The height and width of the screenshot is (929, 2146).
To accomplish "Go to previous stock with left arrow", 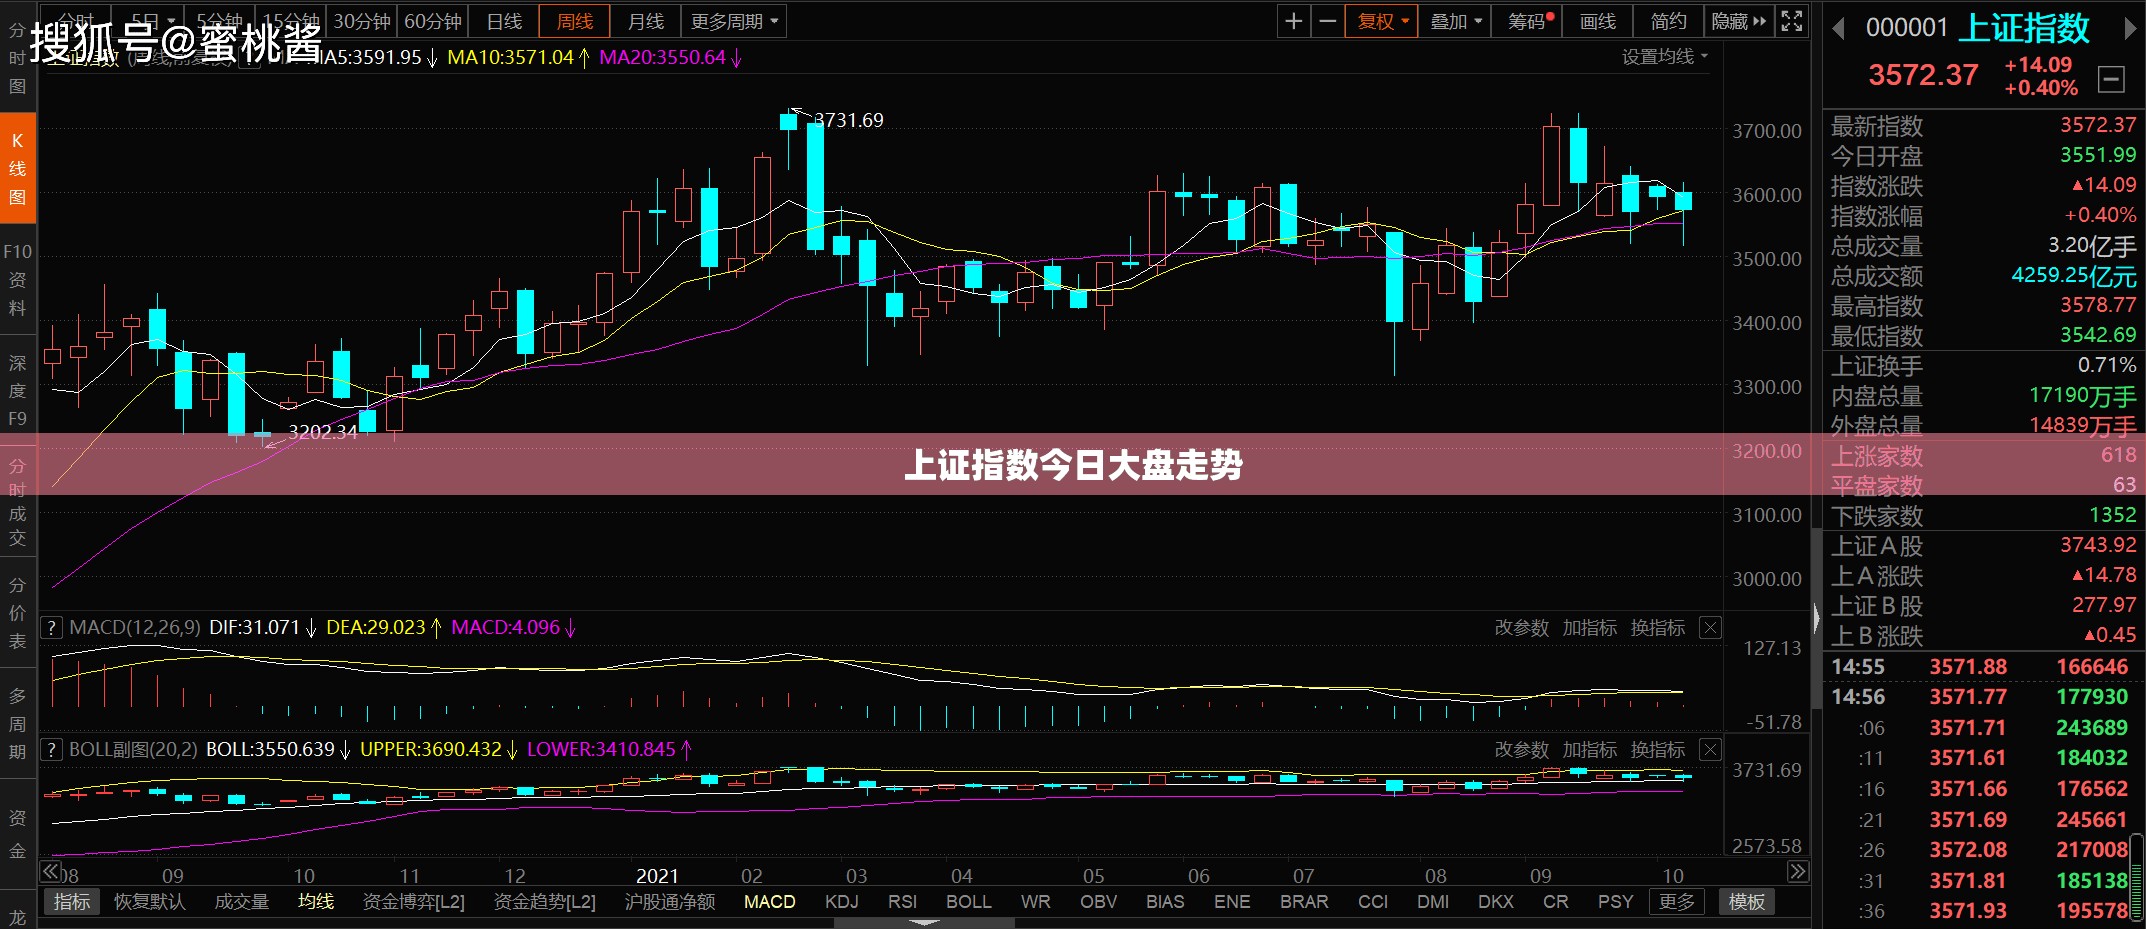I will click(1838, 29).
